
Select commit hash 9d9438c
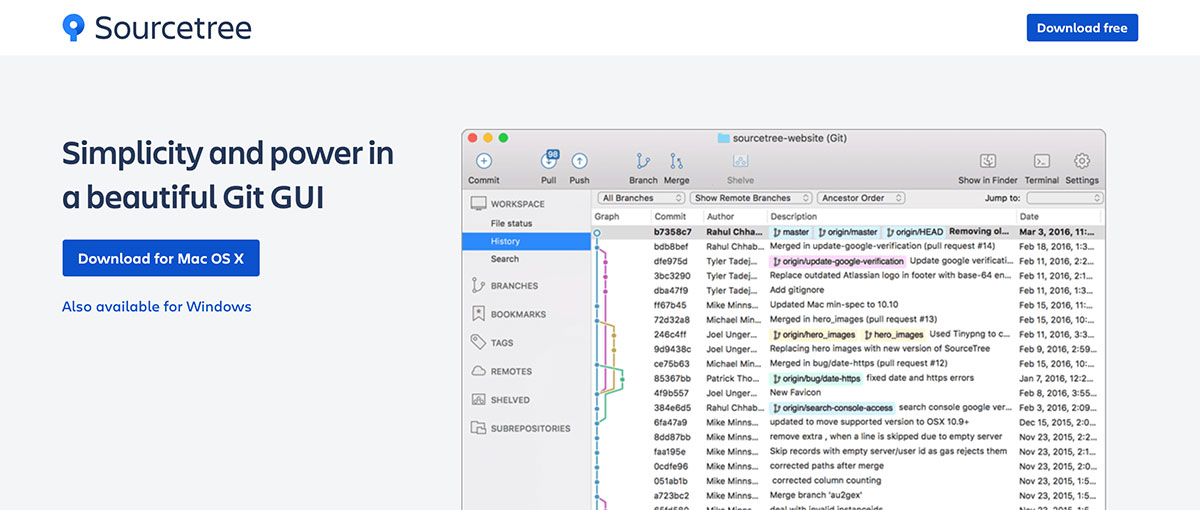(x=672, y=349)
